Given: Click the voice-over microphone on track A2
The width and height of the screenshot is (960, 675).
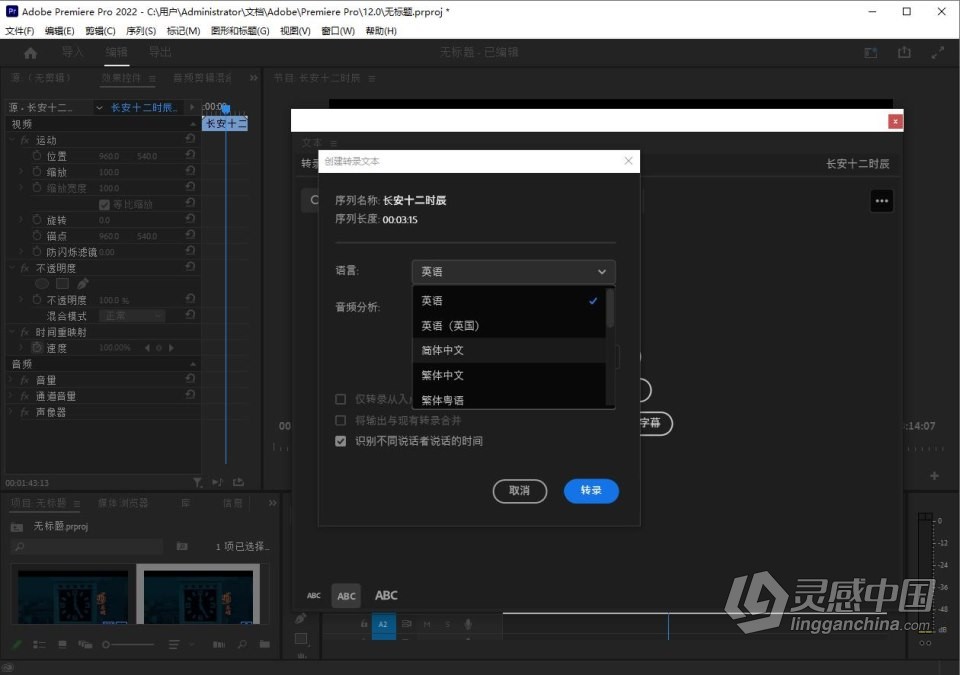Looking at the screenshot, I should [468, 624].
